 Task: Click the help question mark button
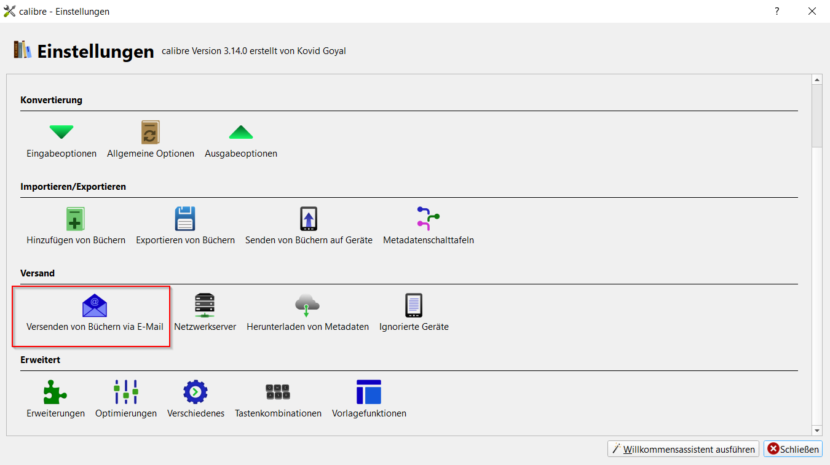point(777,11)
